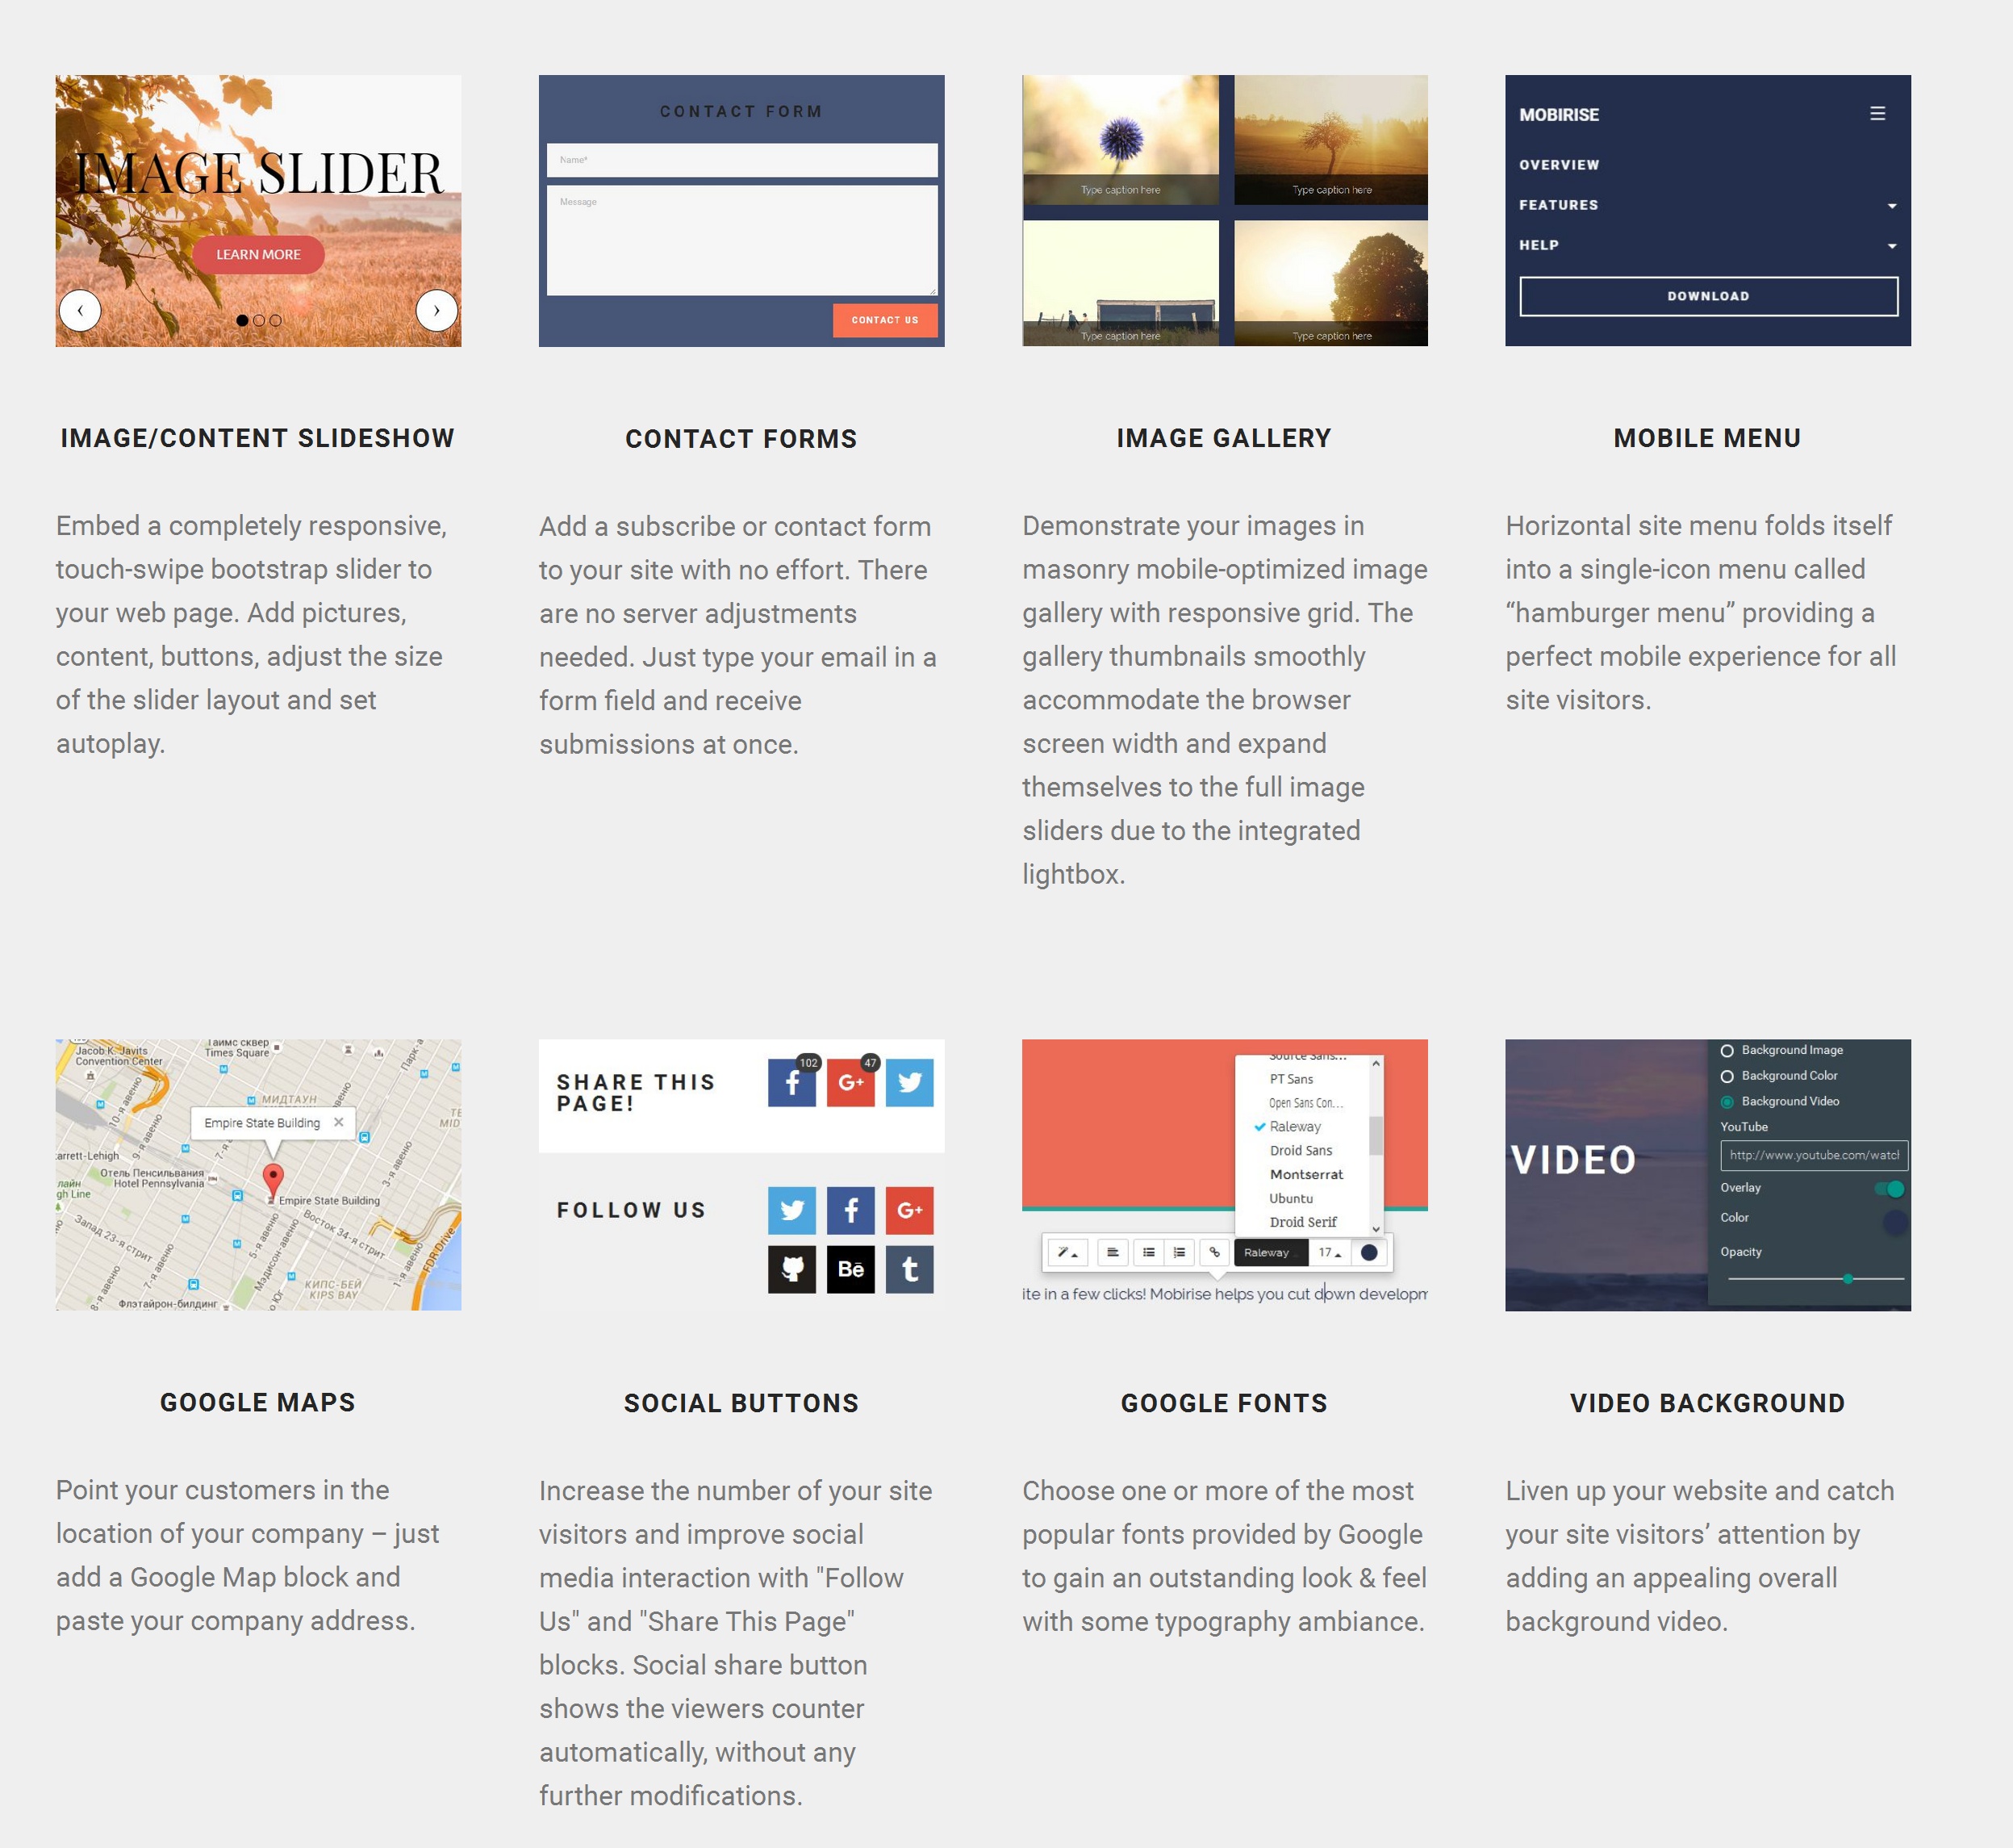Screen dimensions: 2013x1848
Task: Click the Facebook share icon
Action: tap(792, 1082)
